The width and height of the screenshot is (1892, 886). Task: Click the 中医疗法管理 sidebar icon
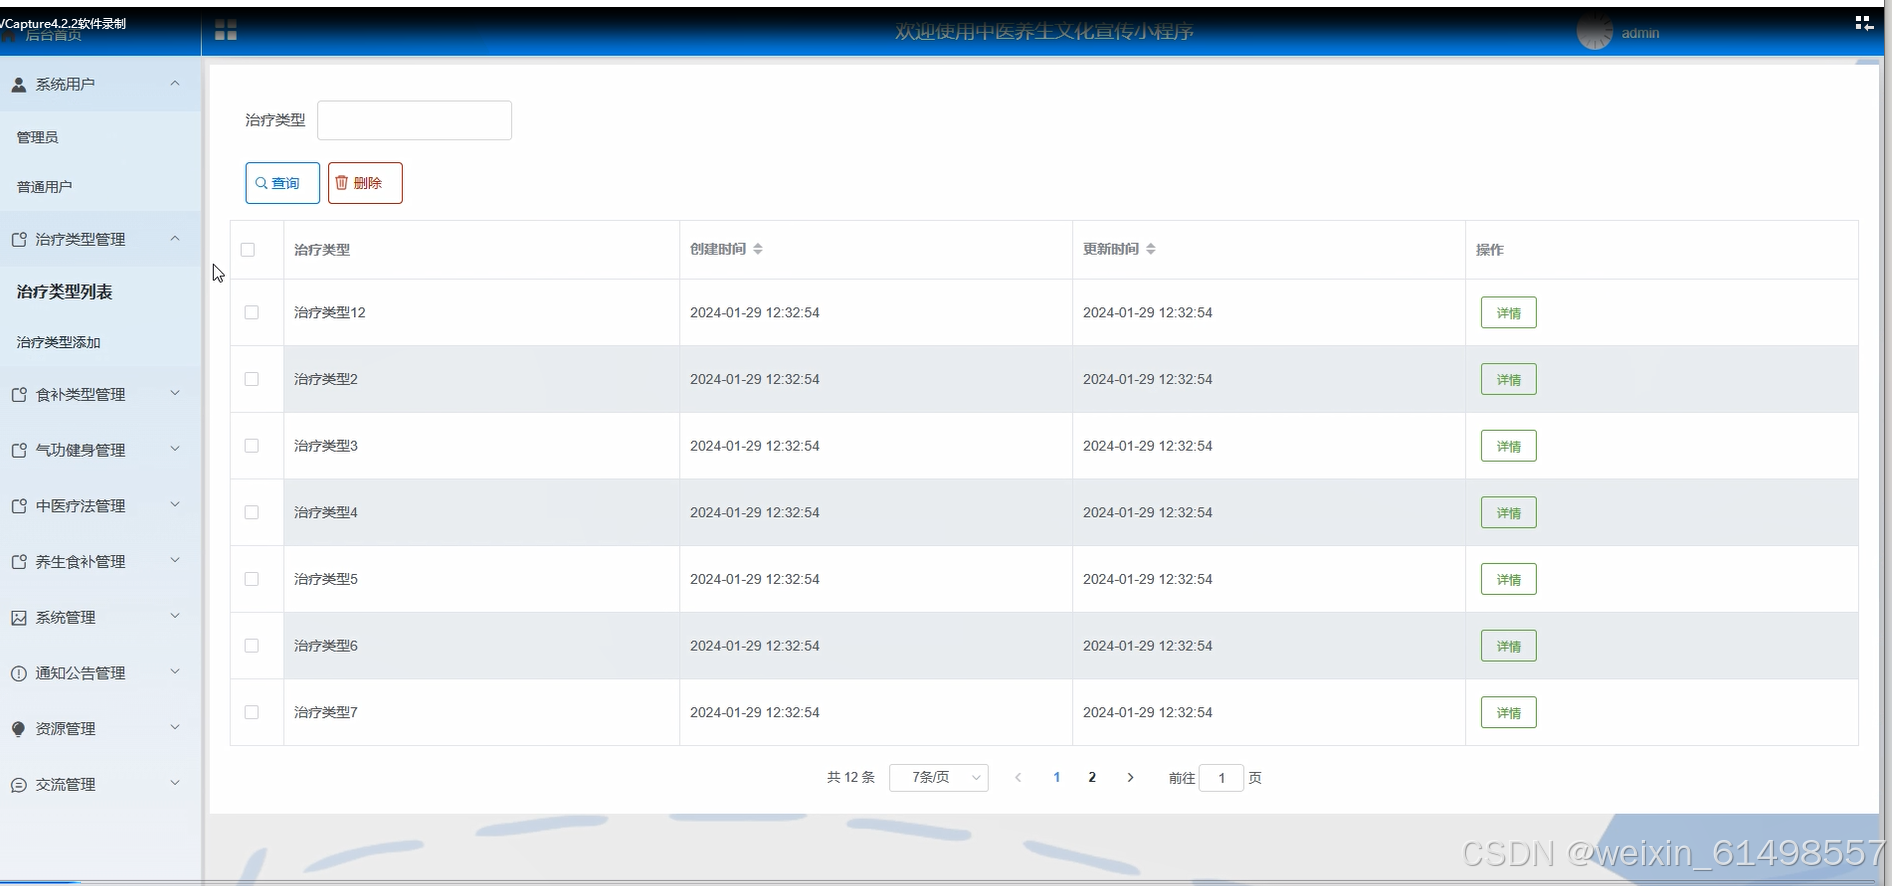19,507
